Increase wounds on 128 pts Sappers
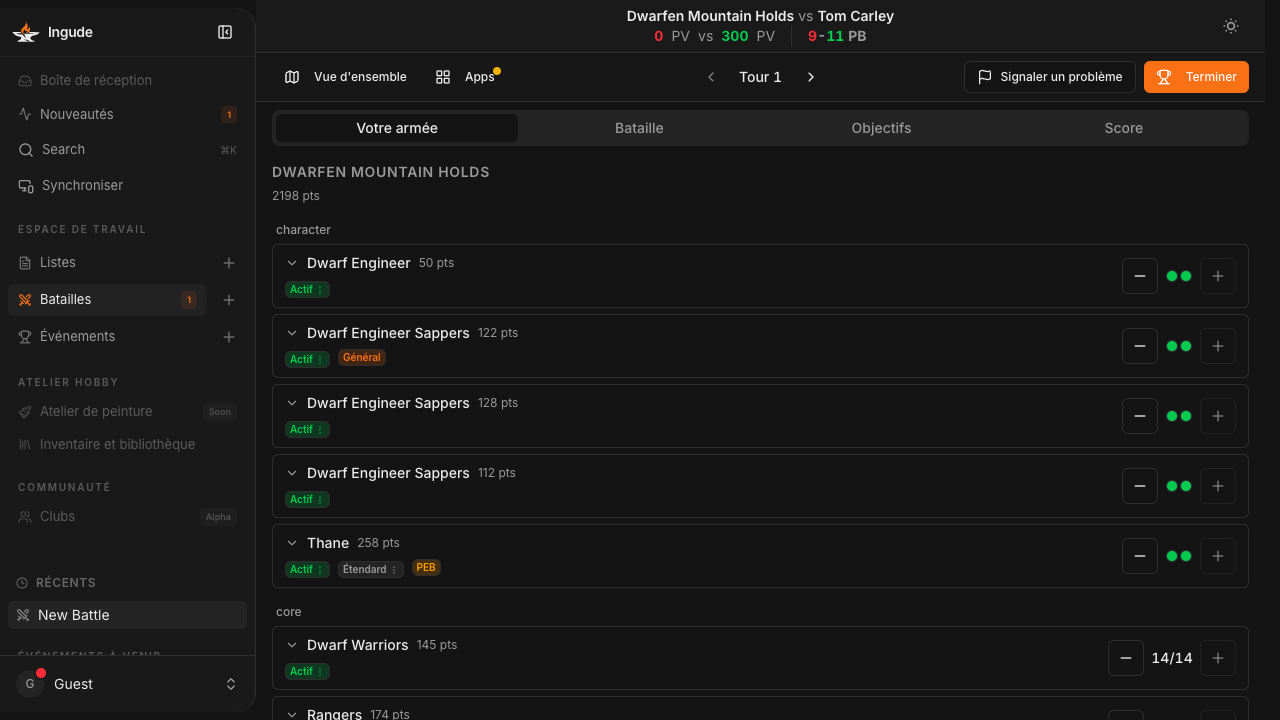Screen dimensions: 1280x720 tap(1218, 416)
